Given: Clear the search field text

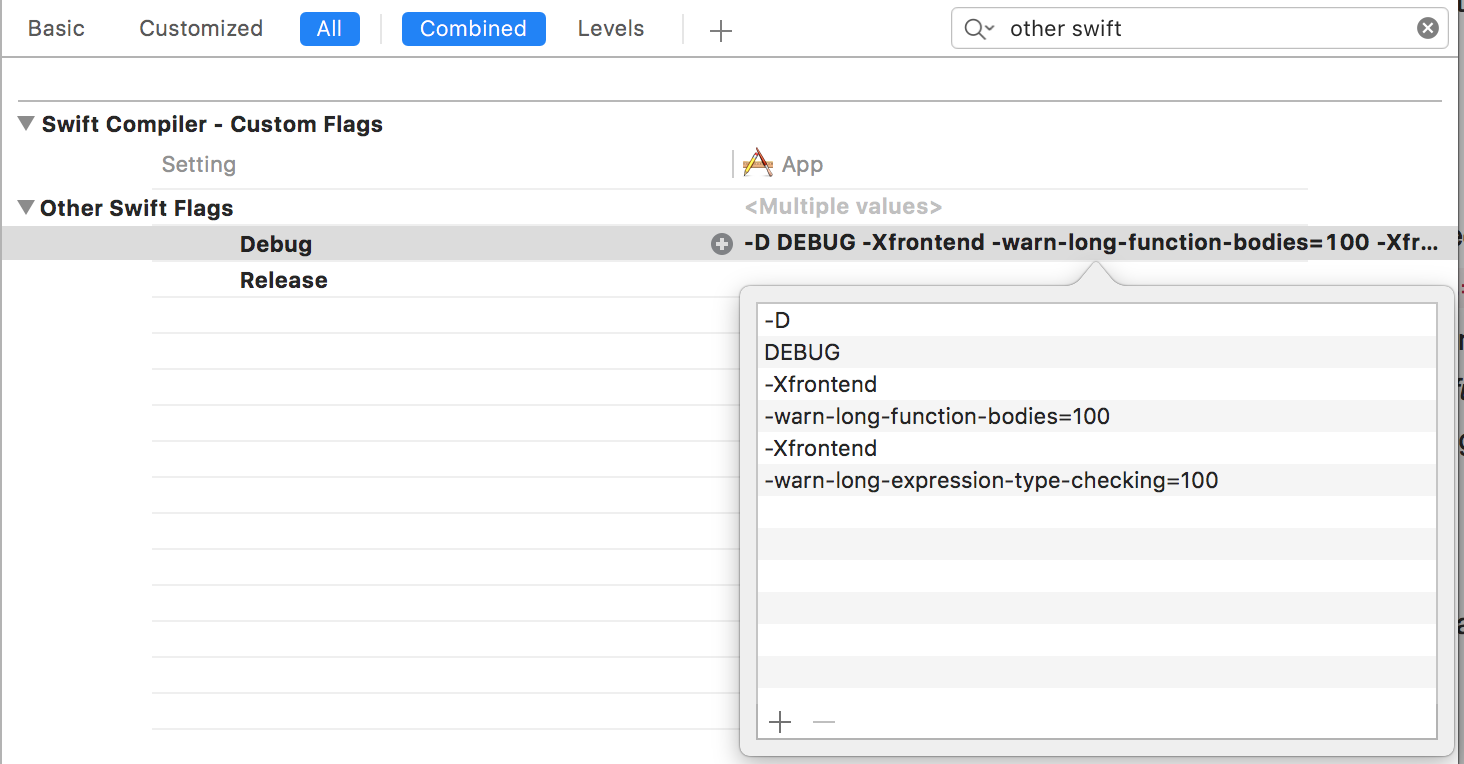Looking at the screenshot, I should [x=1428, y=29].
